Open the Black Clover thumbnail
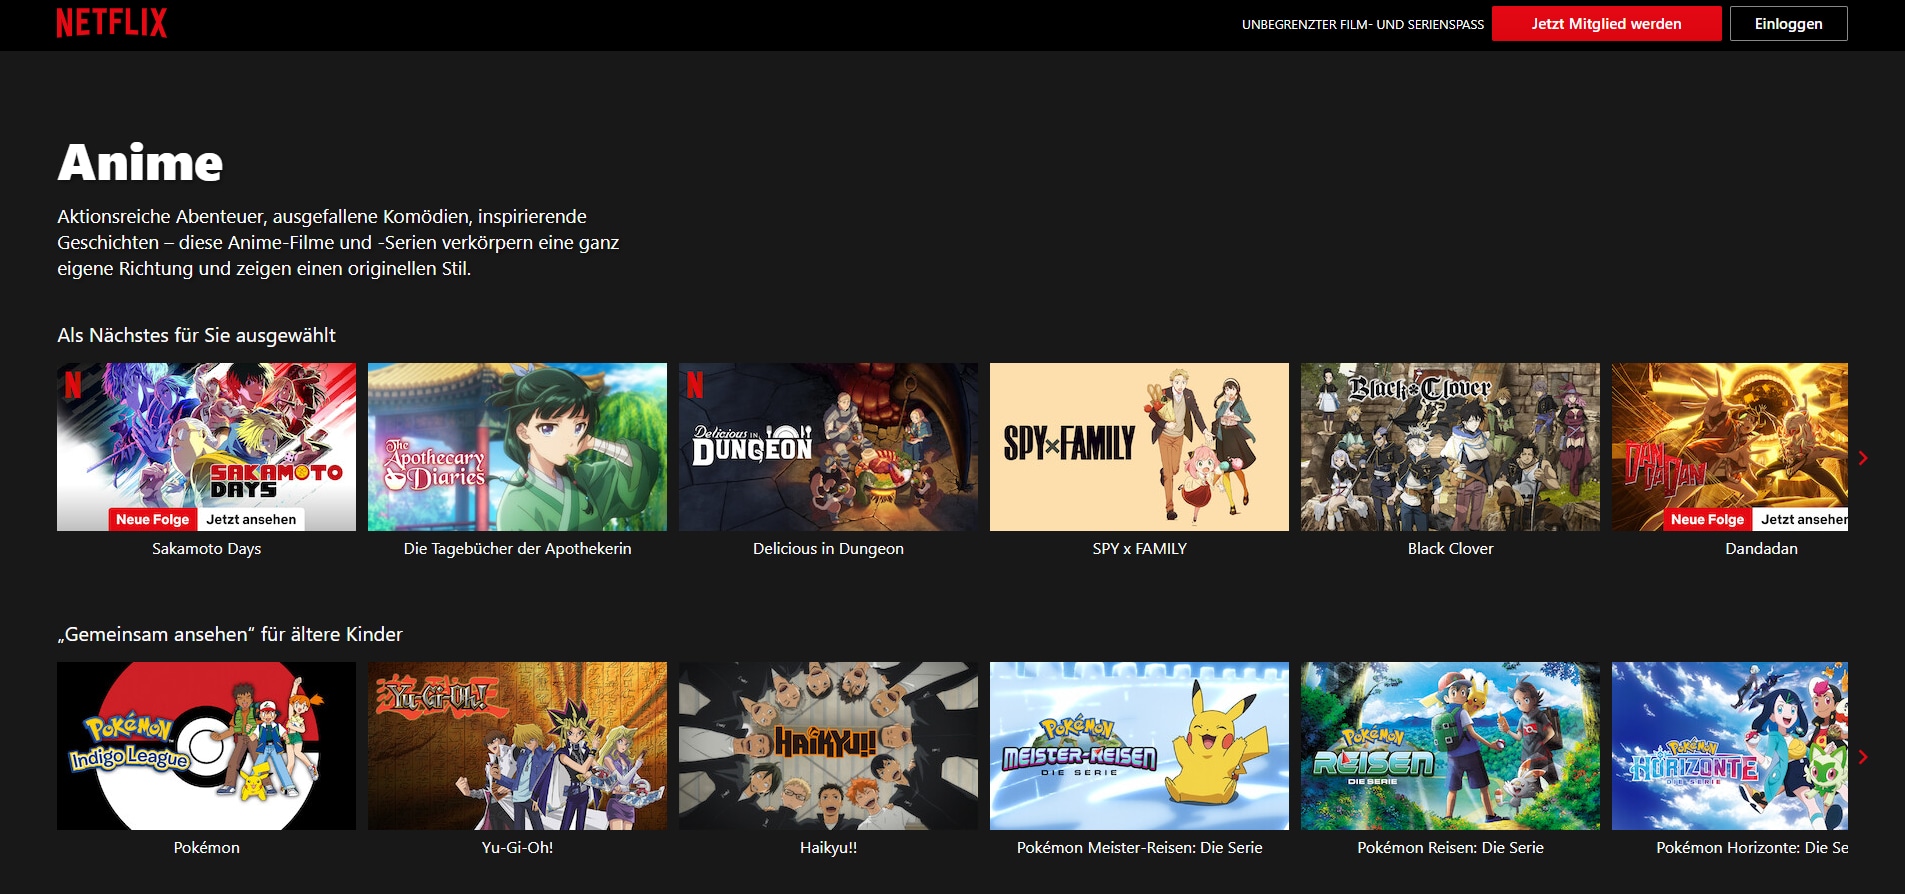Image resolution: width=1905 pixels, height=894 pixels. coord(1450,447)
